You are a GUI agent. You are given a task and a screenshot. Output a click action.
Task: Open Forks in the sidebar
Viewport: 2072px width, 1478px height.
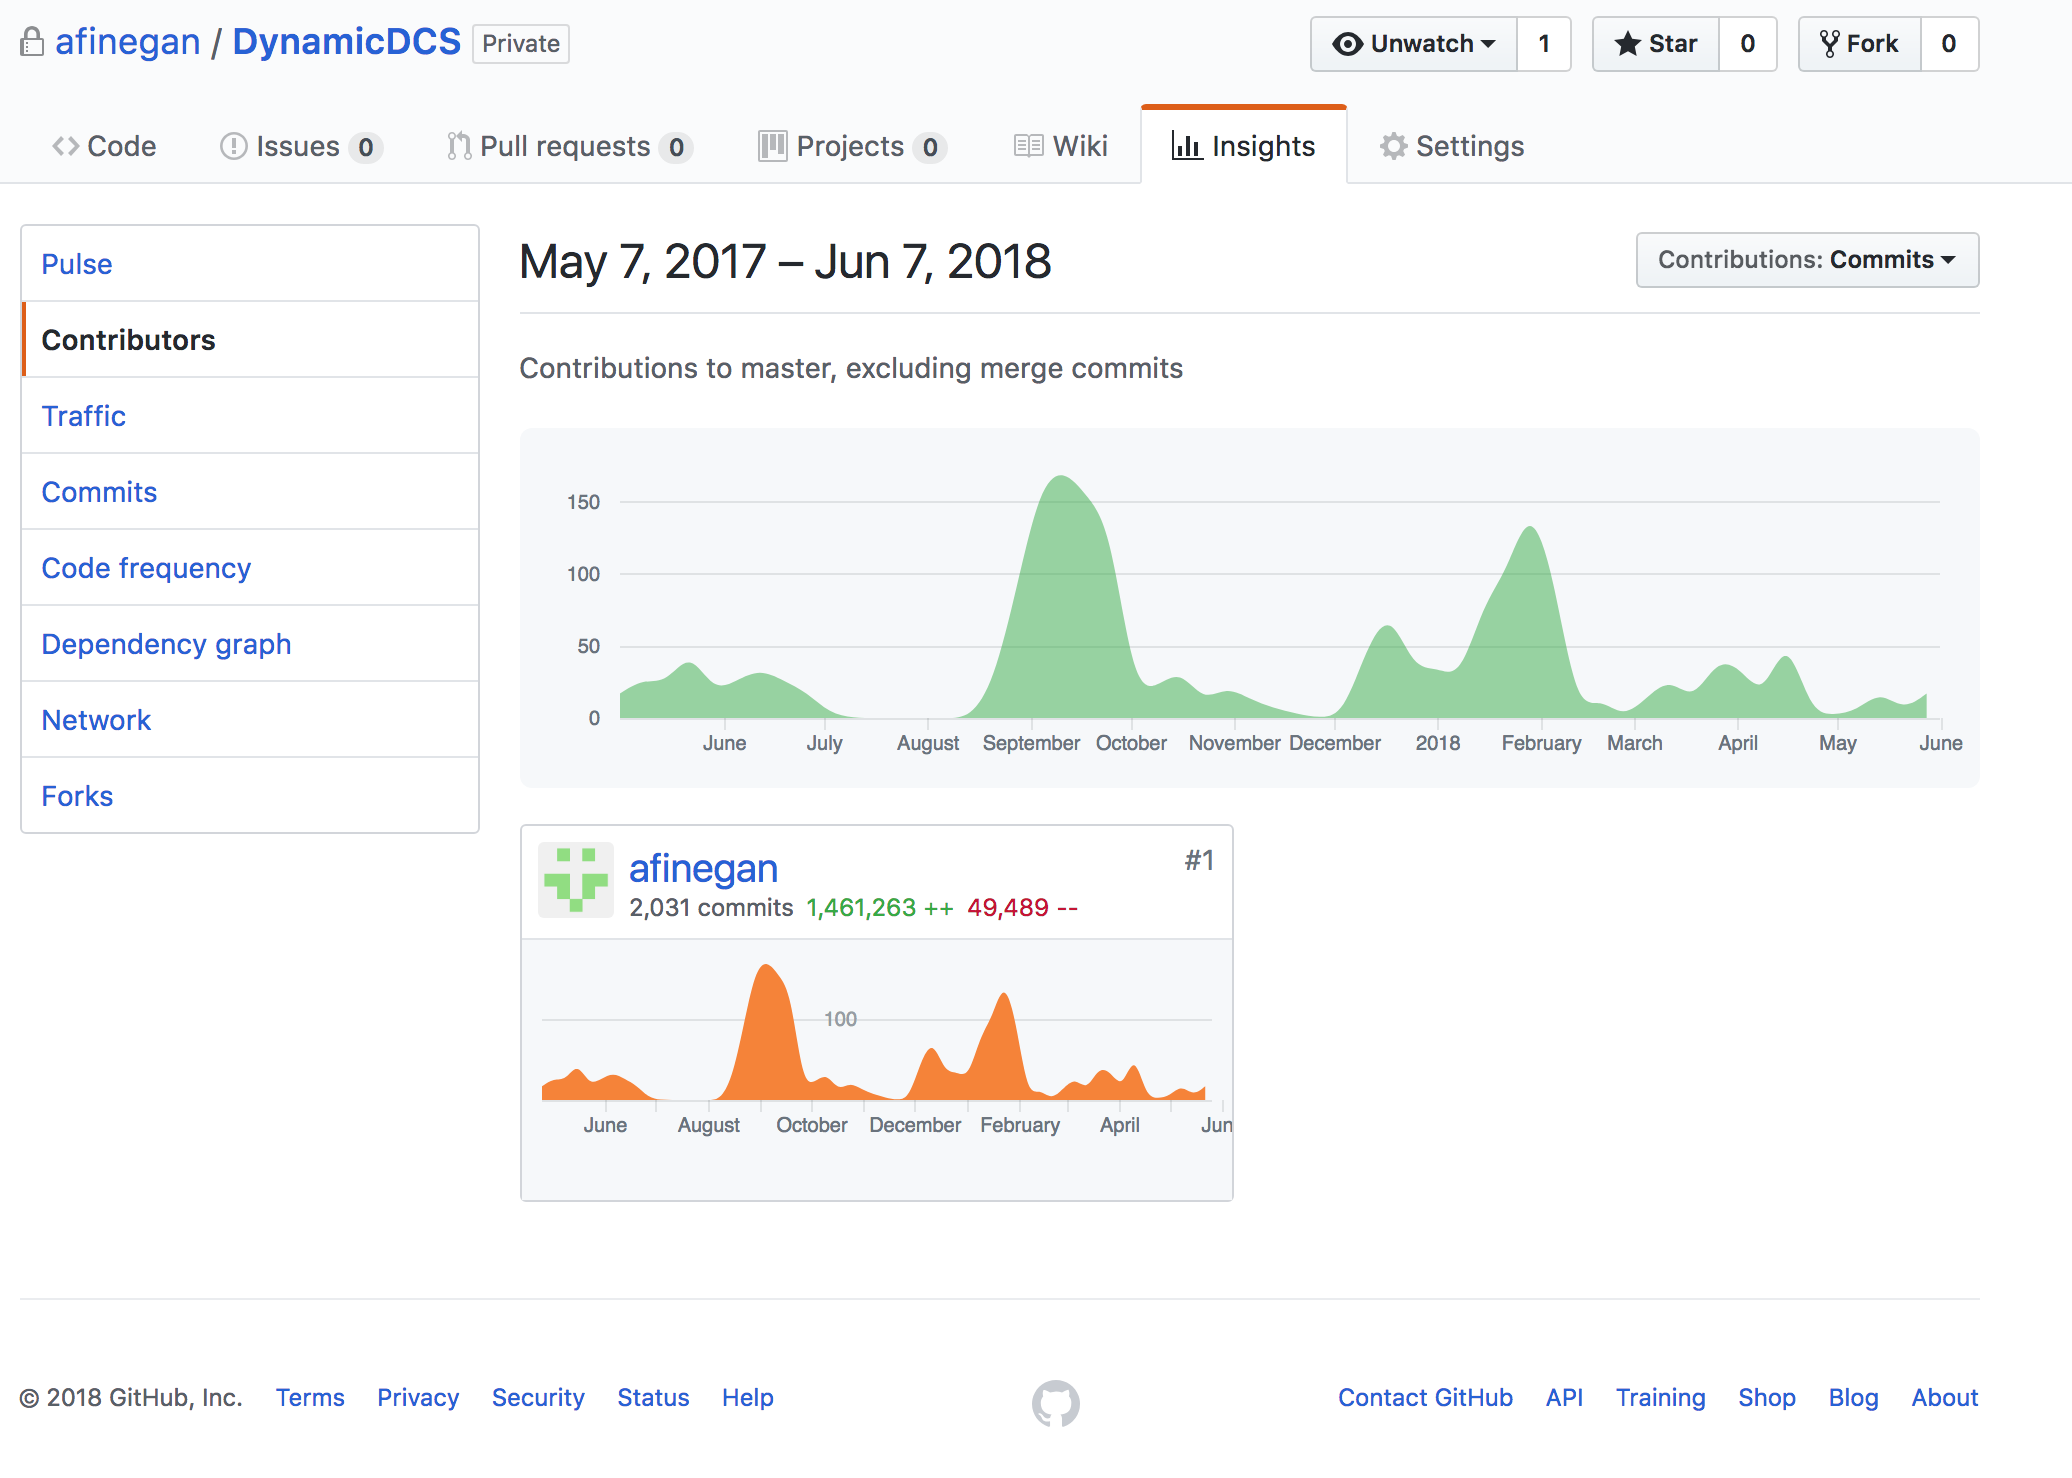(x=250, y=796)
